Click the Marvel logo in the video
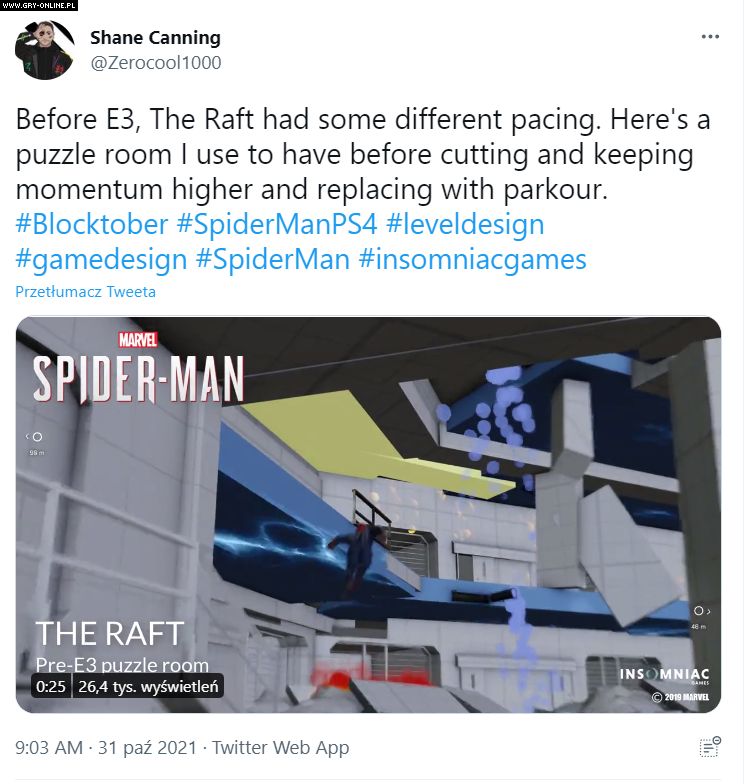Viewport: 744px width, 784px height. (x=138, y=340)
